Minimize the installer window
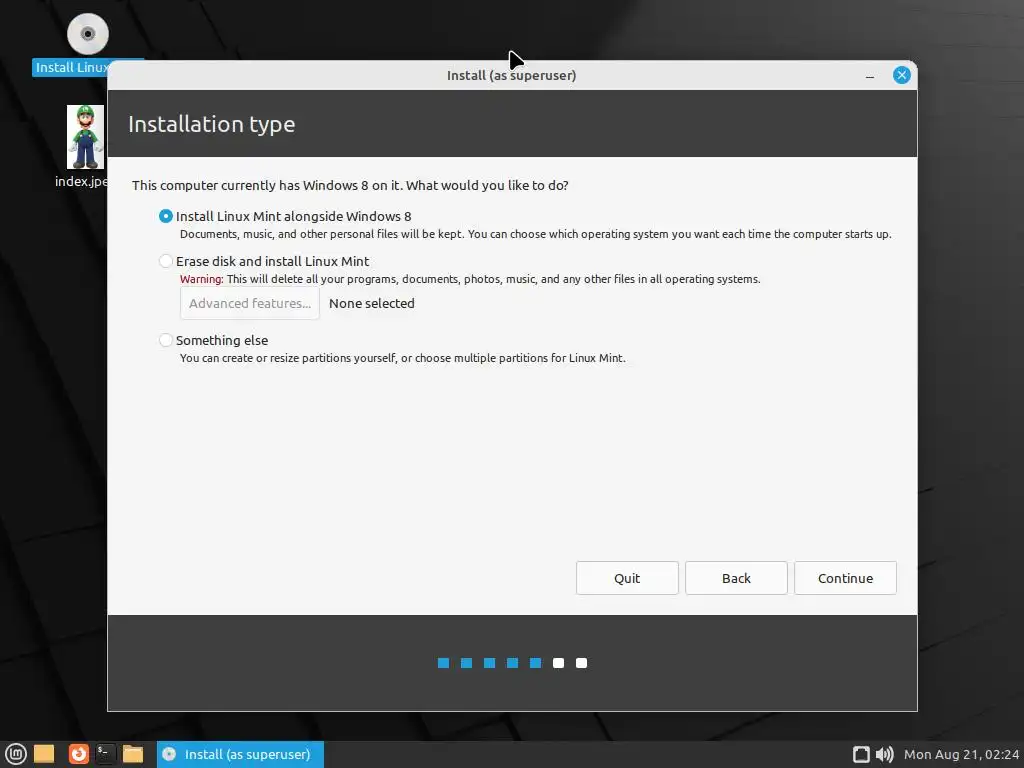 point(870,76)
